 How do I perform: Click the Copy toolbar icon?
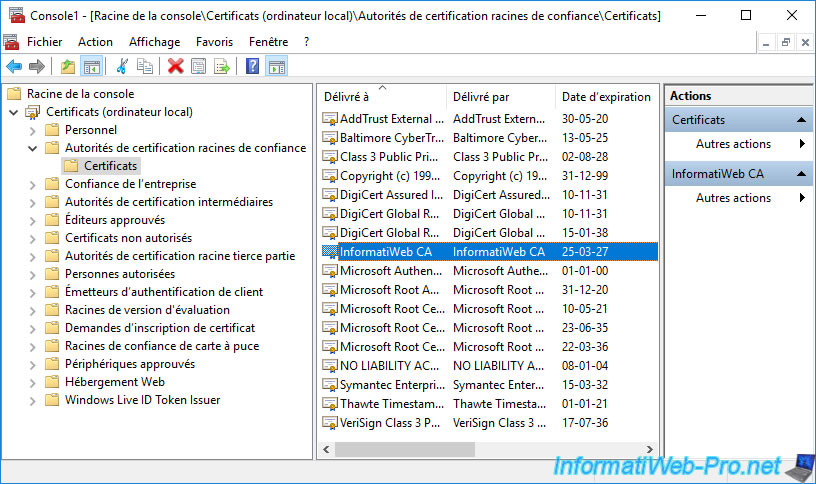point(145,67)
